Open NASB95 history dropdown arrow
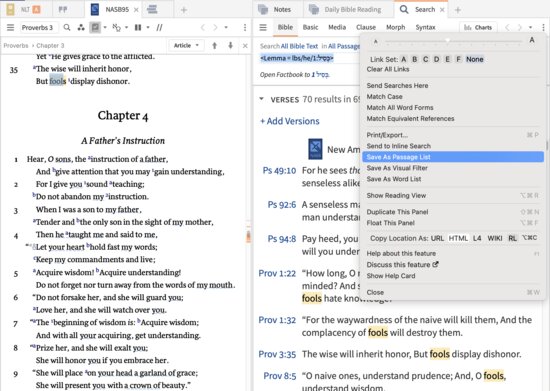Image resolution: width=550 pixels, height=391 pixels. (x=226, y=27)
